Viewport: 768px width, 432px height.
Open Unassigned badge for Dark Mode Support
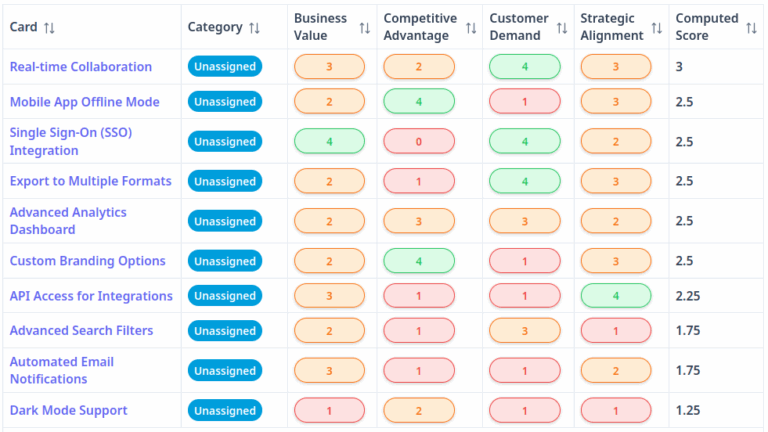225,410
